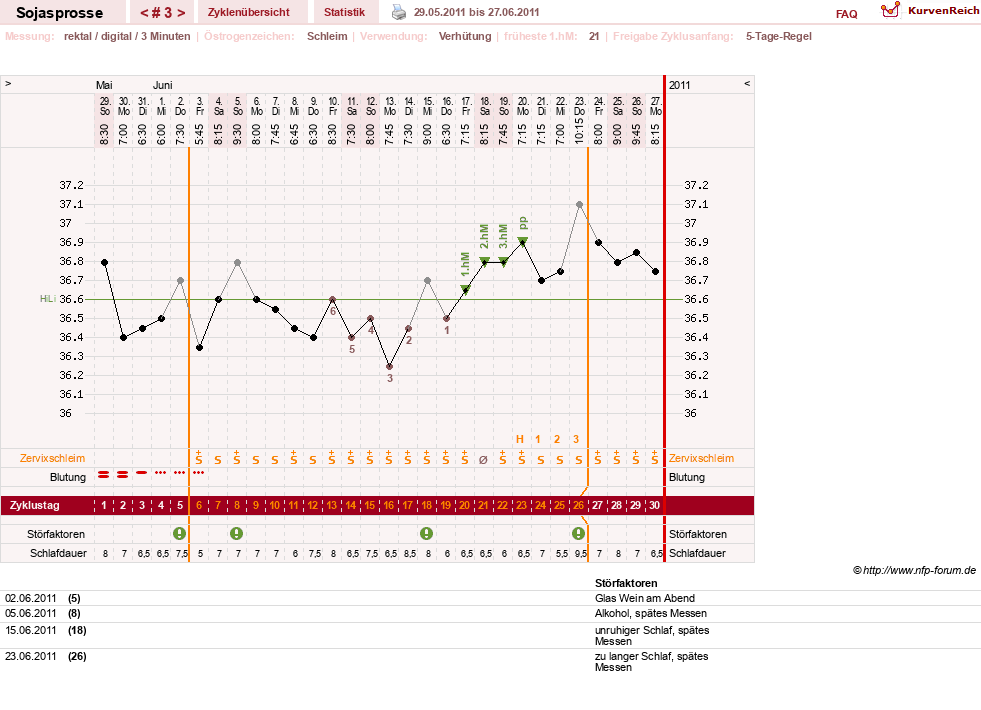Open the nfp-forum.de copyright link
The height and width of the screenshot is (710, 981).
[914, 570]
